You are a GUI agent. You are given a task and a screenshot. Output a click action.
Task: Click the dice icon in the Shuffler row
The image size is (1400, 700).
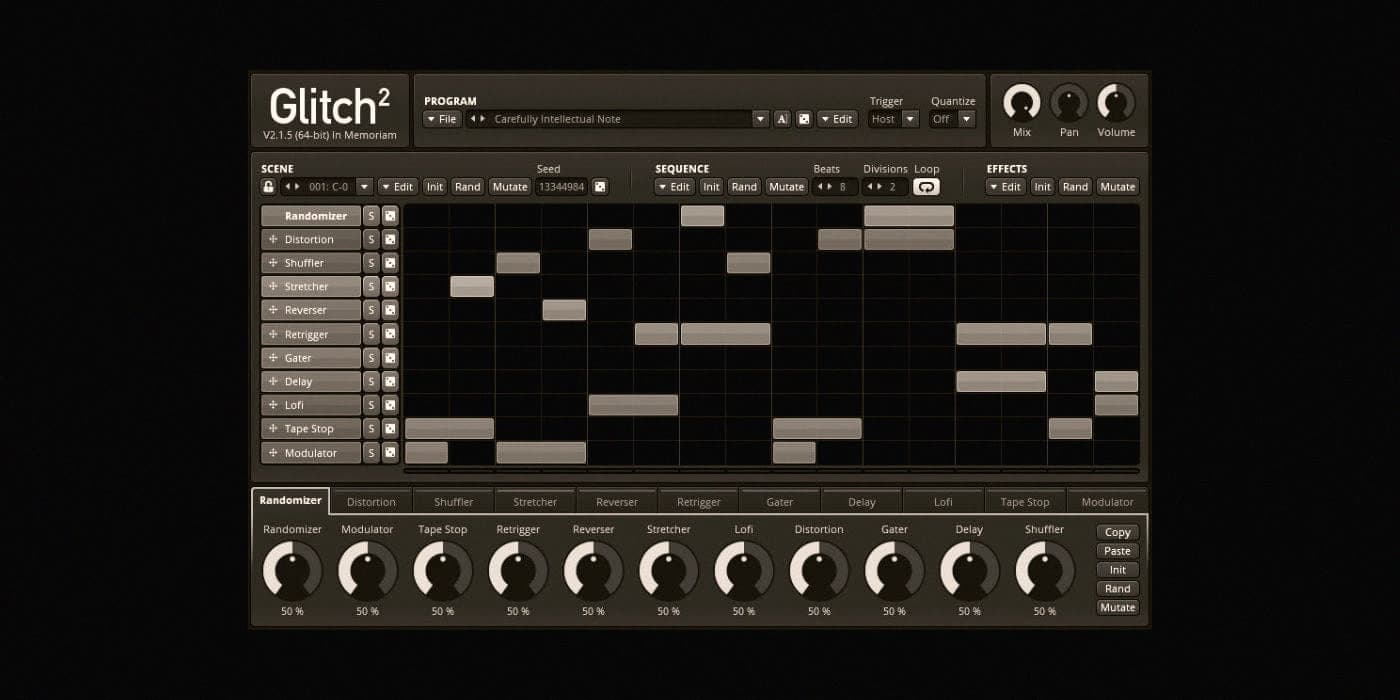coord(390,263)
